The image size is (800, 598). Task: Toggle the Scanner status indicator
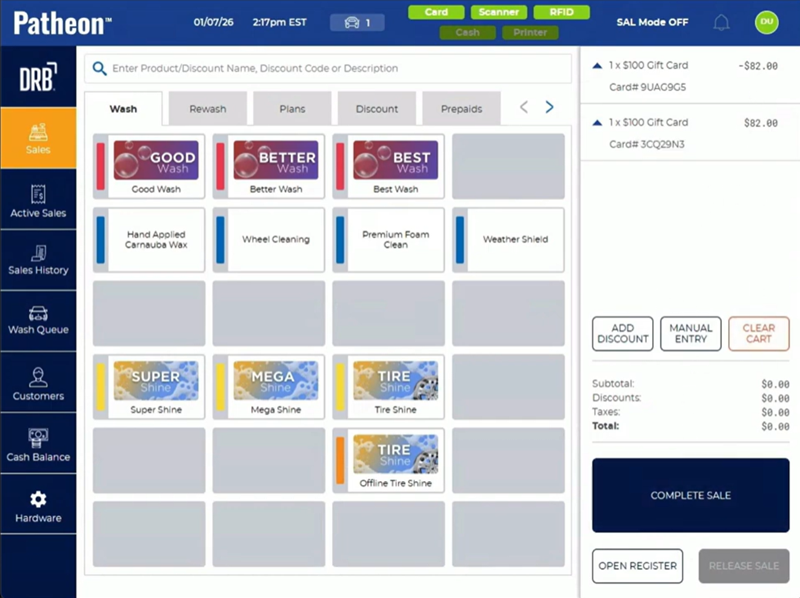coord(497,12)
